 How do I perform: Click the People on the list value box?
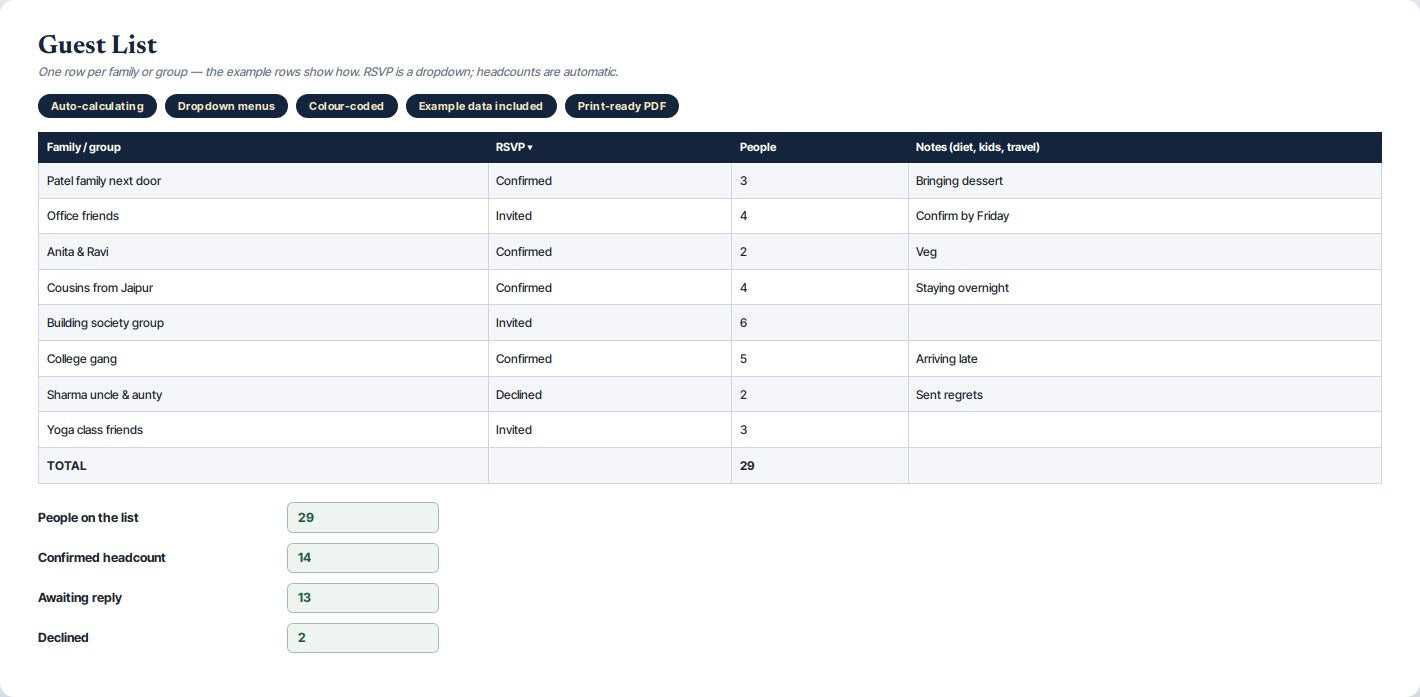[363, 518]
